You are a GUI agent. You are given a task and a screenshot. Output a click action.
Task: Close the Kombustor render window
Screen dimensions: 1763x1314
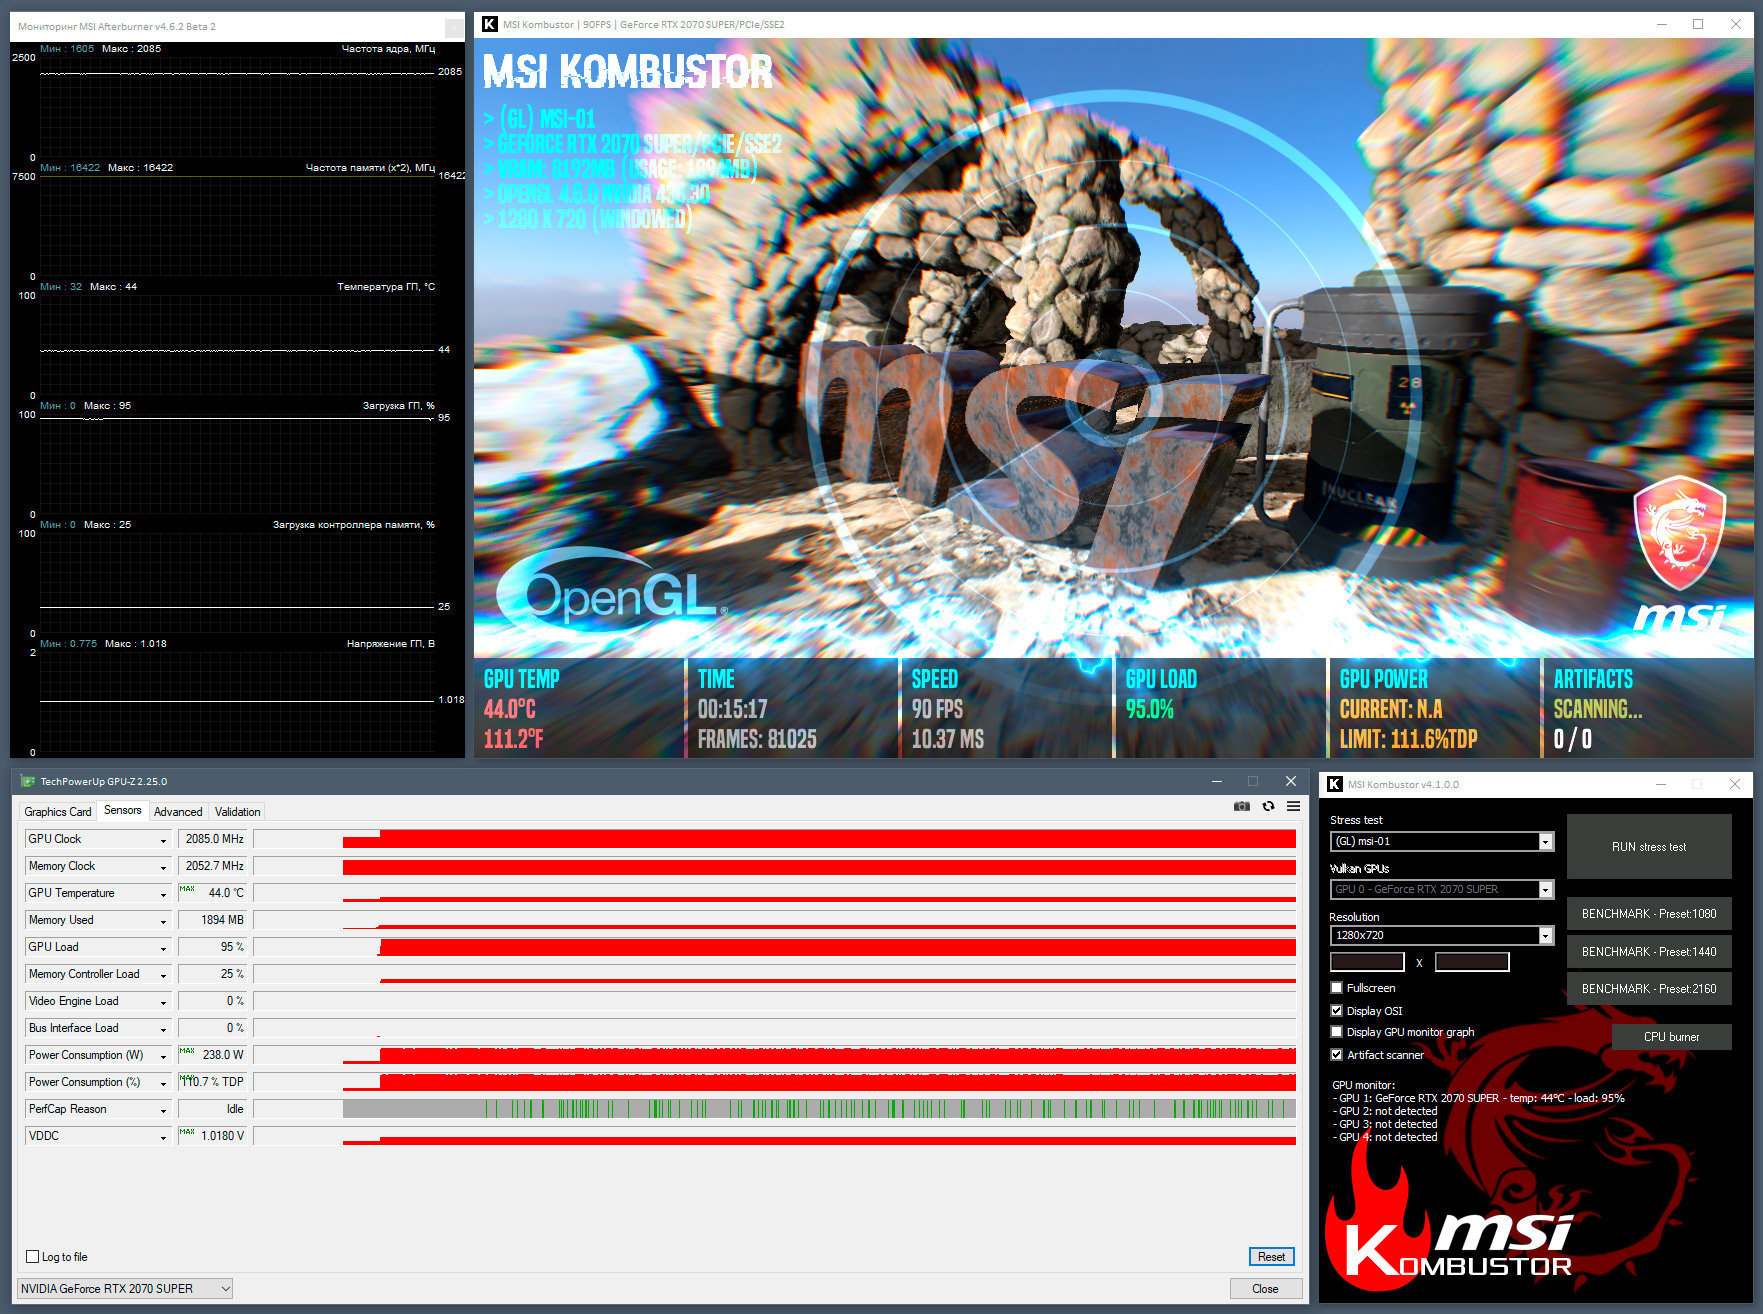pyautogui.click(x=1736, y=24)
